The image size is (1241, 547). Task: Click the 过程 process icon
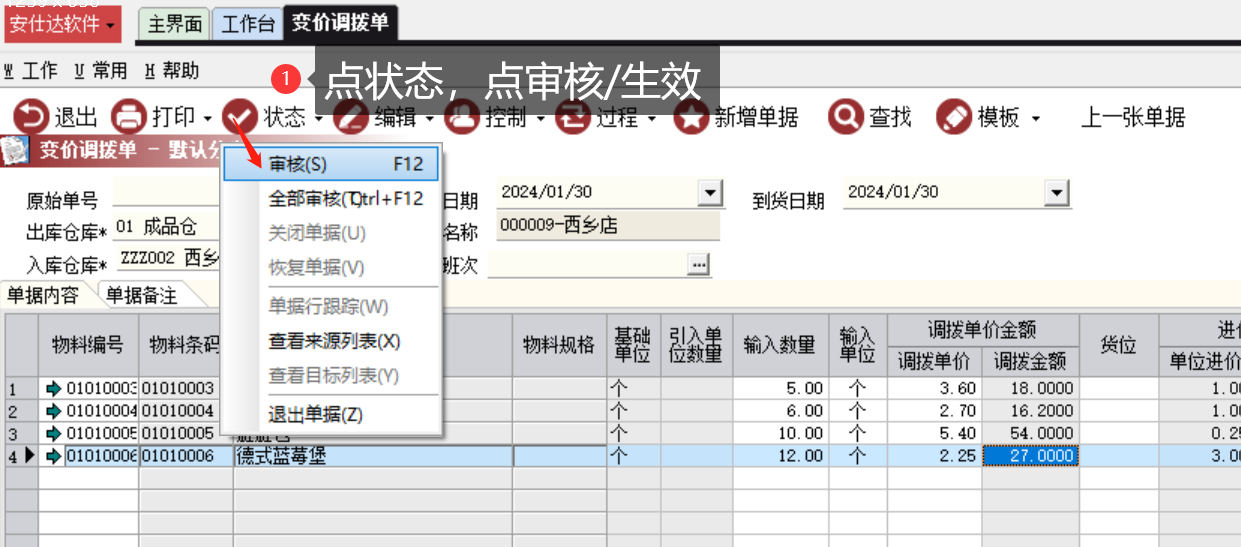pos(573,117)
